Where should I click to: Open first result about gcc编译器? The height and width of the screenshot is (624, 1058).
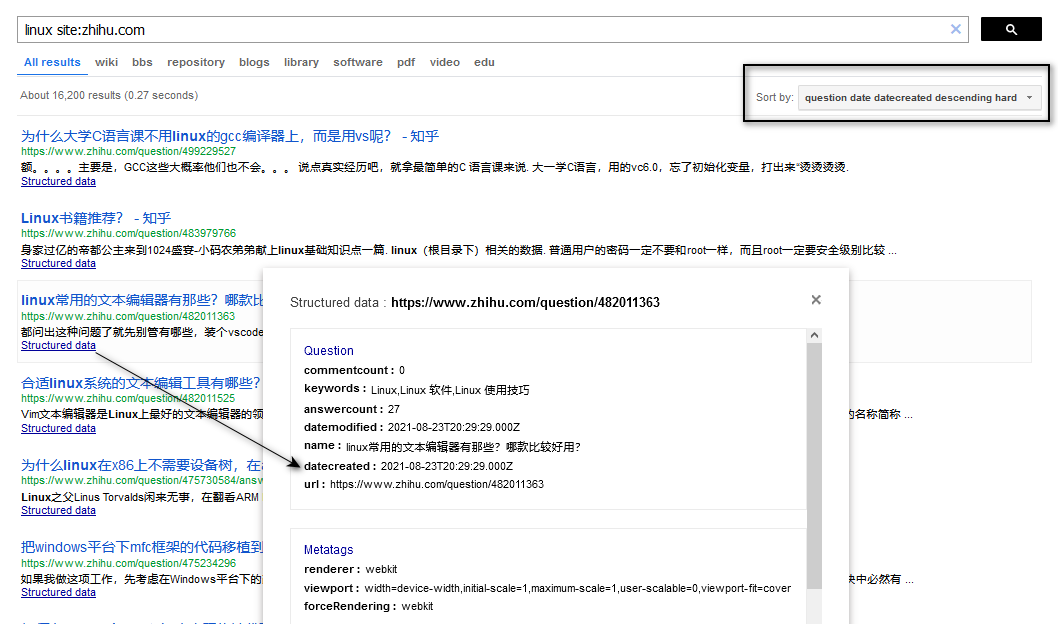230,136
